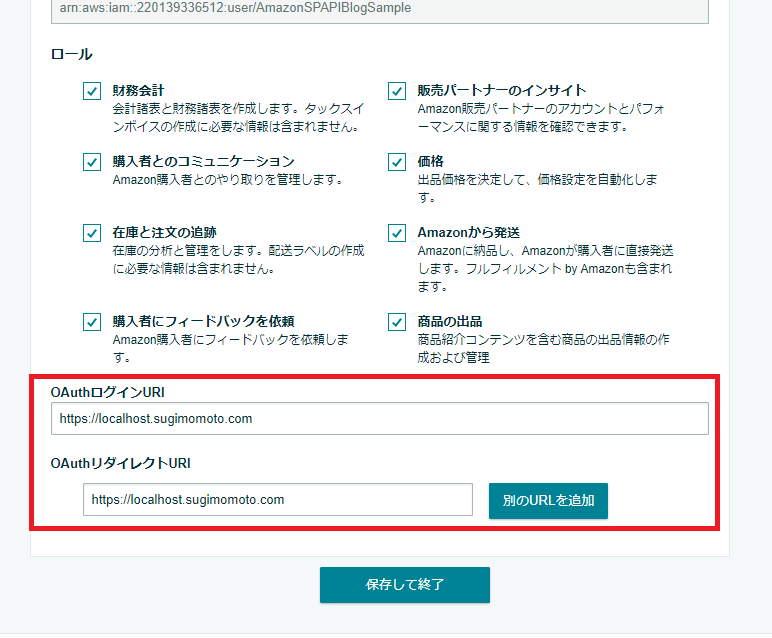This screenshot has height=638, width=772.
Task: Click the 販売パートナーのインサイト label
Action: point(502,91)
